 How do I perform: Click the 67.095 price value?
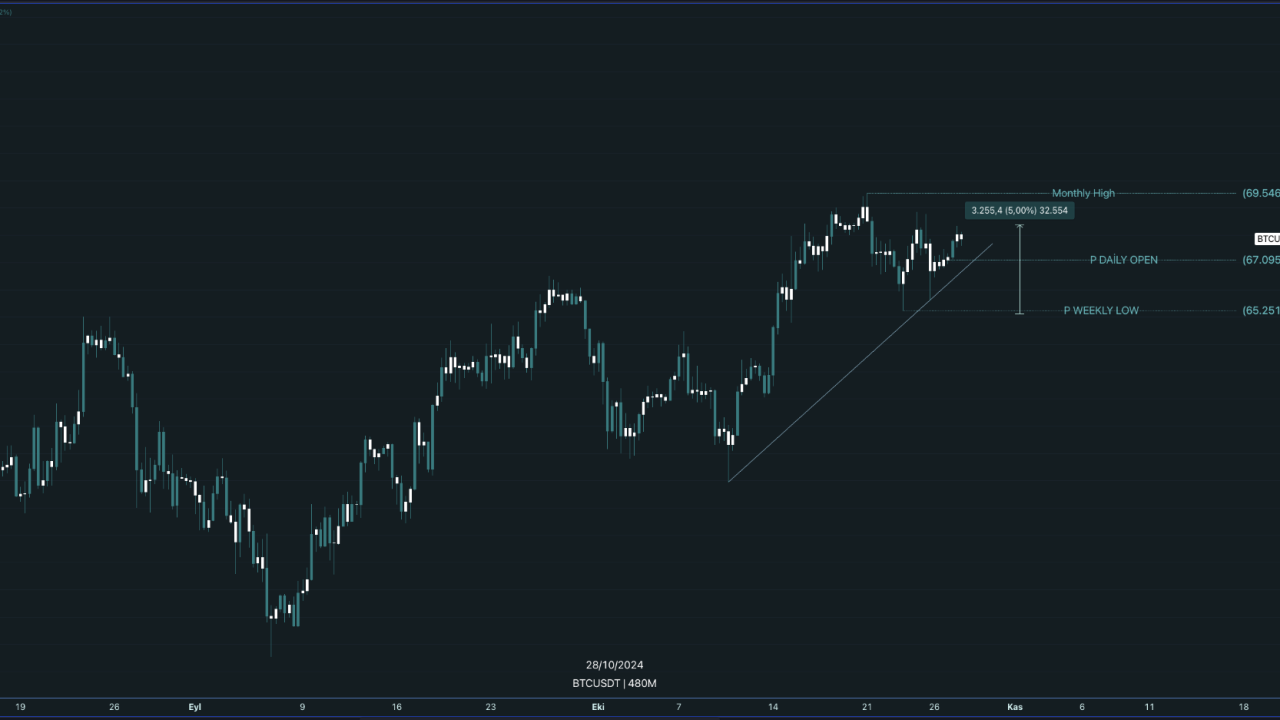tap(1260, 260)
